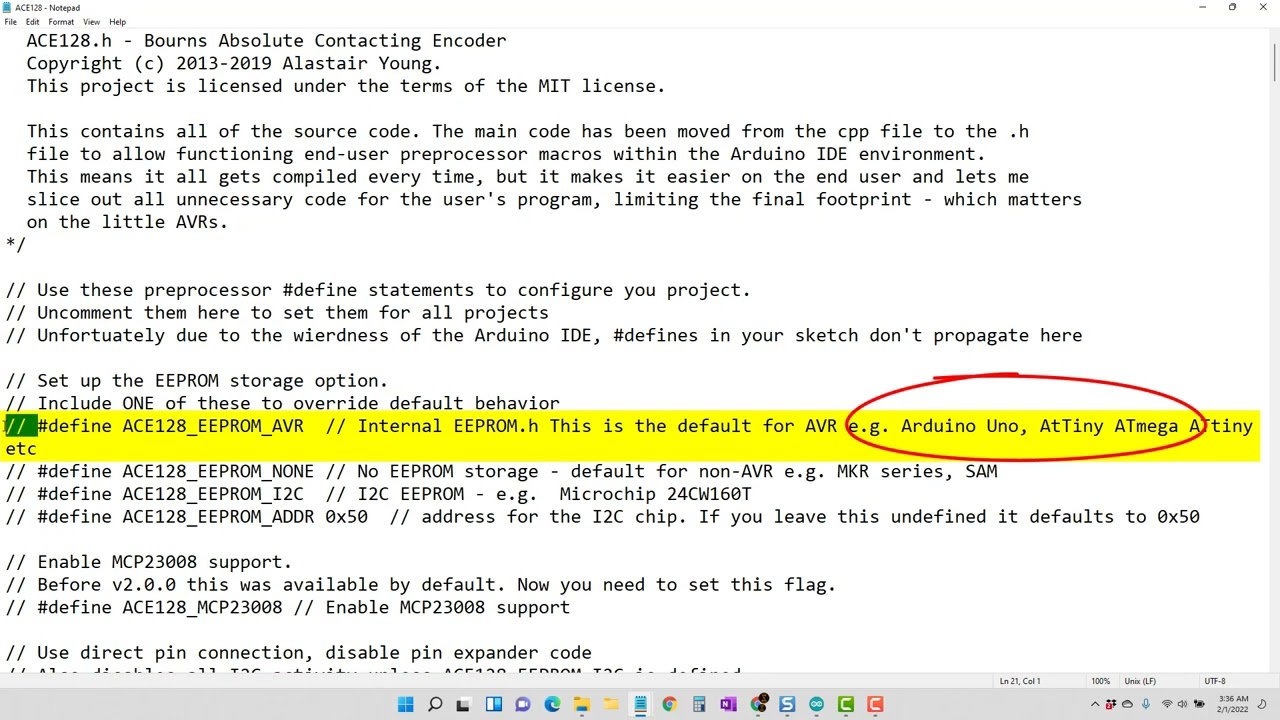The height and width of the screenshot is (720, 1280).
Task: Open OneNote from the taskbar
Action: point(728,705)
